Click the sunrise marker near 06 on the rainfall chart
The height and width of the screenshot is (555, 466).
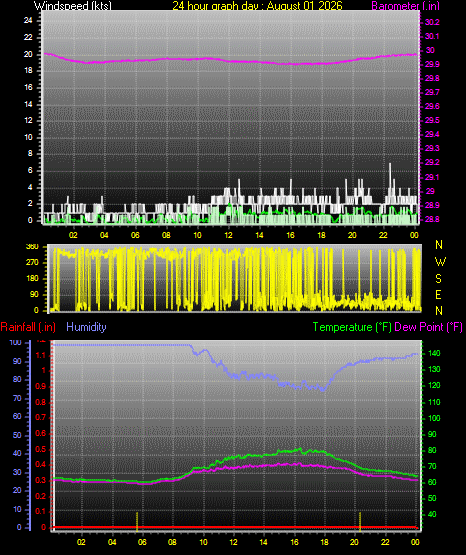click(x=137, y=522)
